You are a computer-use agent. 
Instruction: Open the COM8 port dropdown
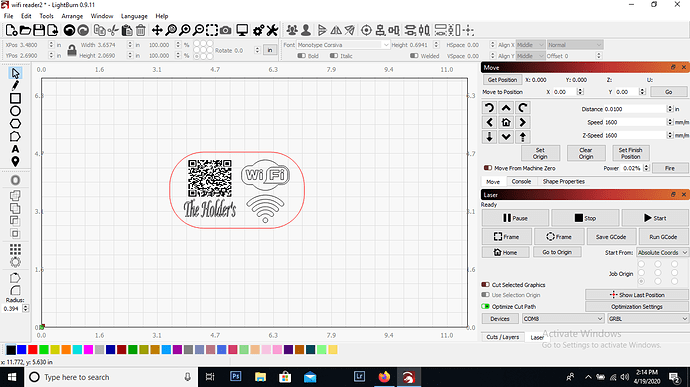click(x=562, y=319)
